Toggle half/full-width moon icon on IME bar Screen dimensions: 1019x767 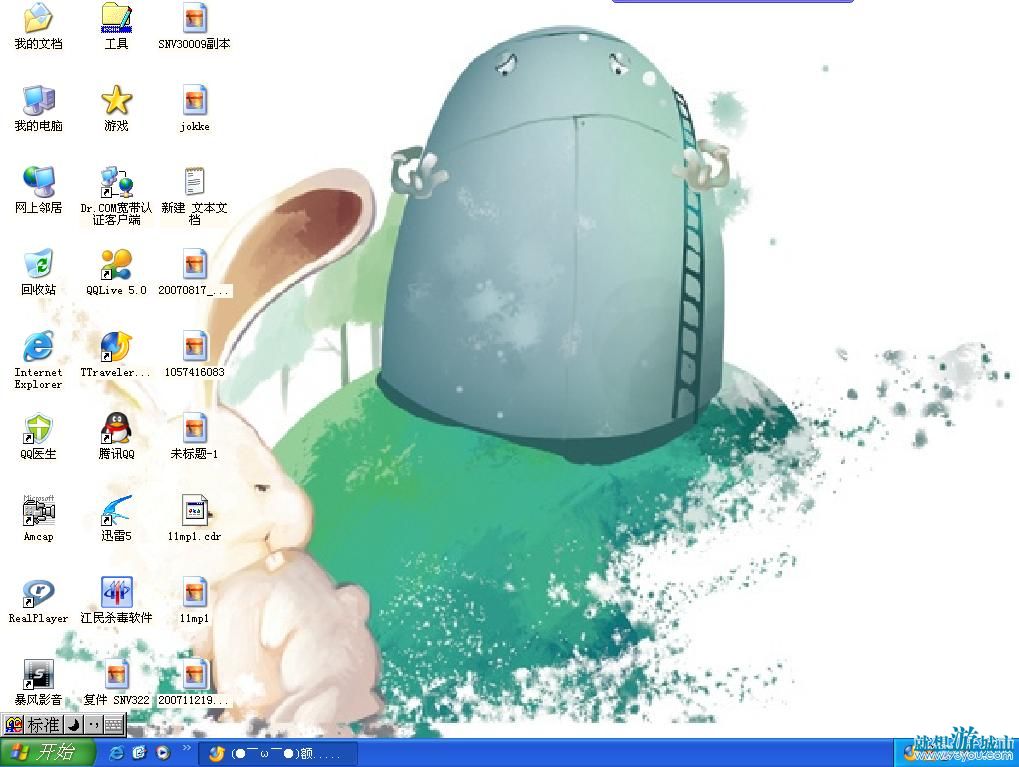(x=73, y=725)
